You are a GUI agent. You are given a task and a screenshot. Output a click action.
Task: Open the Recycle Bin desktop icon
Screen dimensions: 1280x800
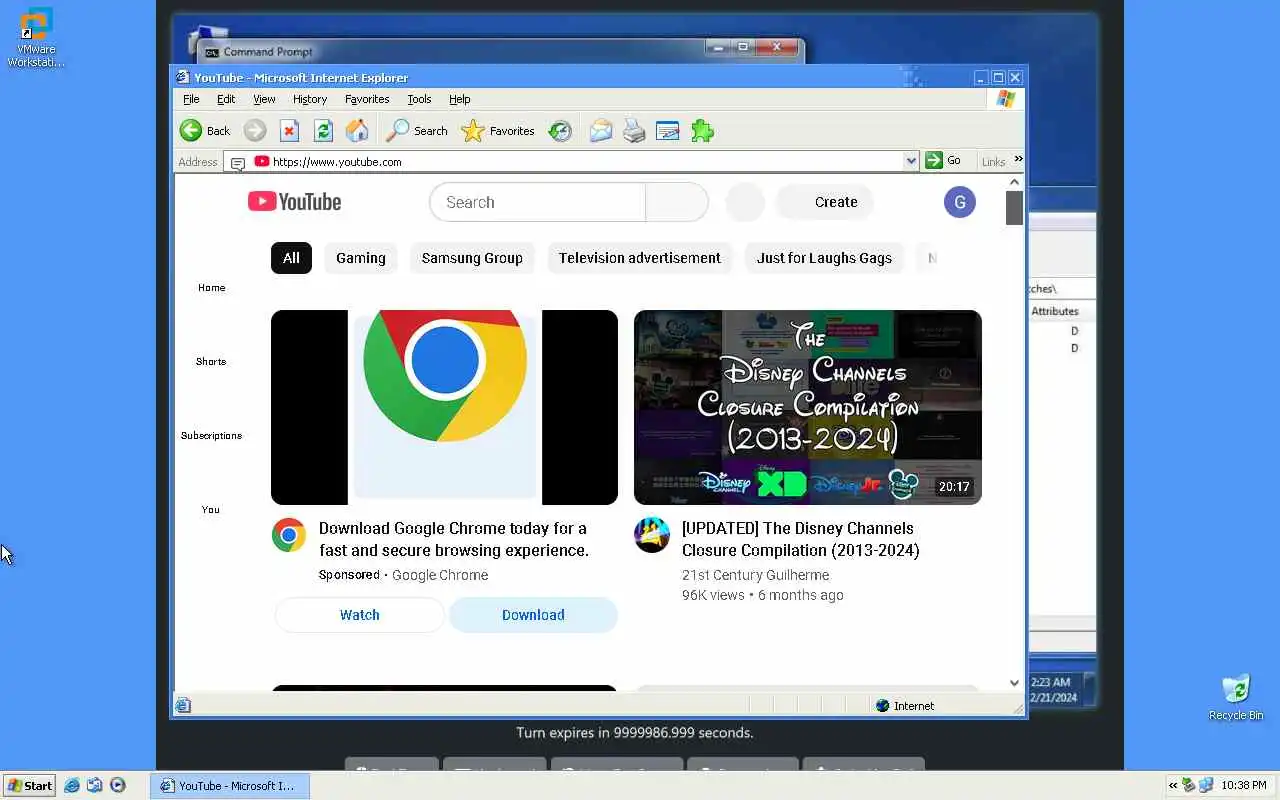click(1236, 697)
